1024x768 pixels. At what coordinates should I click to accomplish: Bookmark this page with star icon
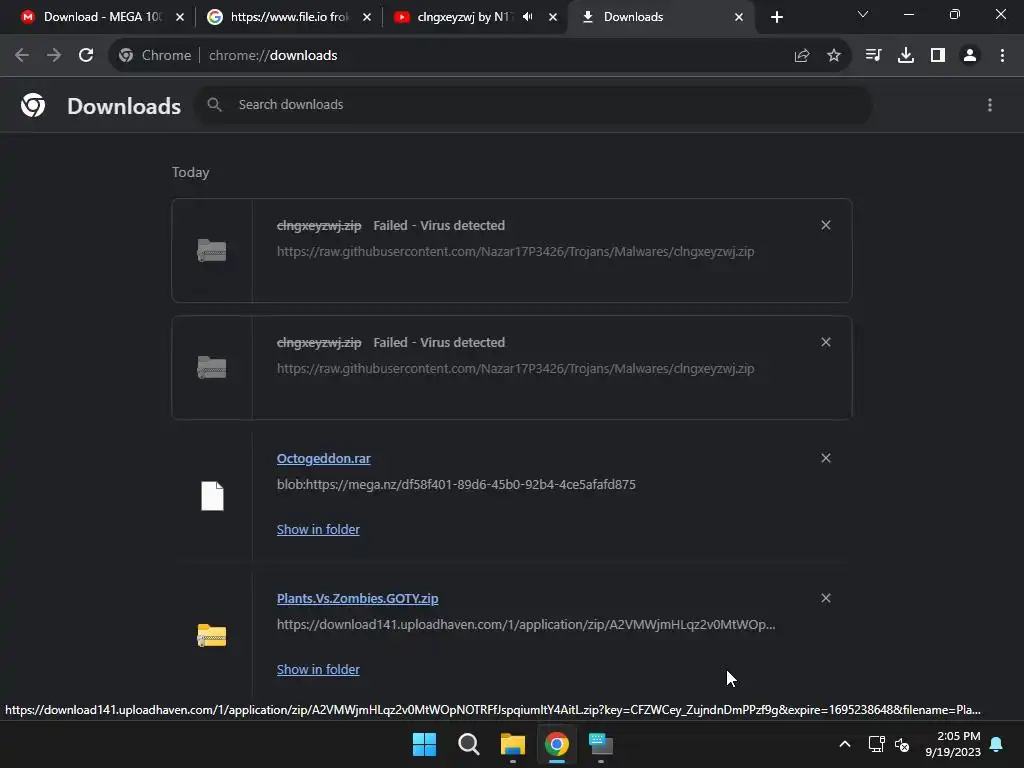click(833, 56)
